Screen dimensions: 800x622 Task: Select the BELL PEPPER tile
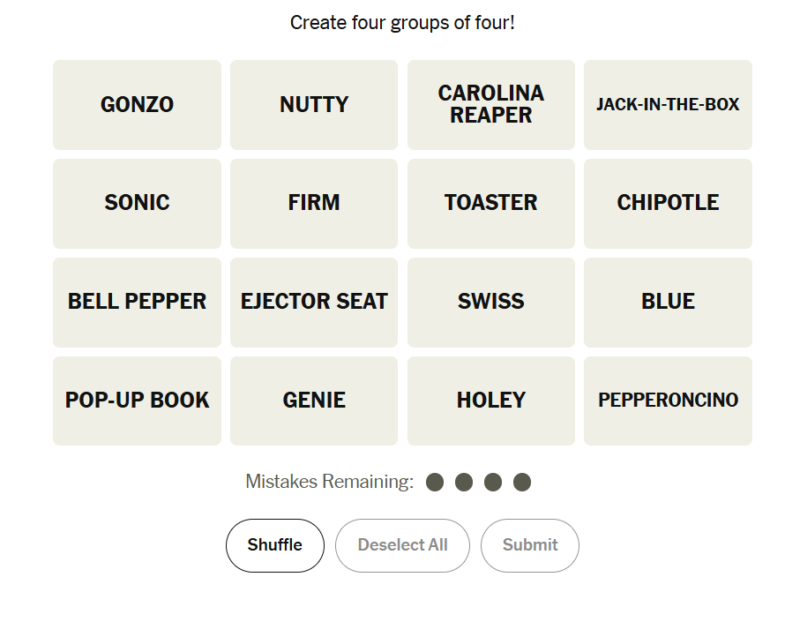click(x=137, y=302)
